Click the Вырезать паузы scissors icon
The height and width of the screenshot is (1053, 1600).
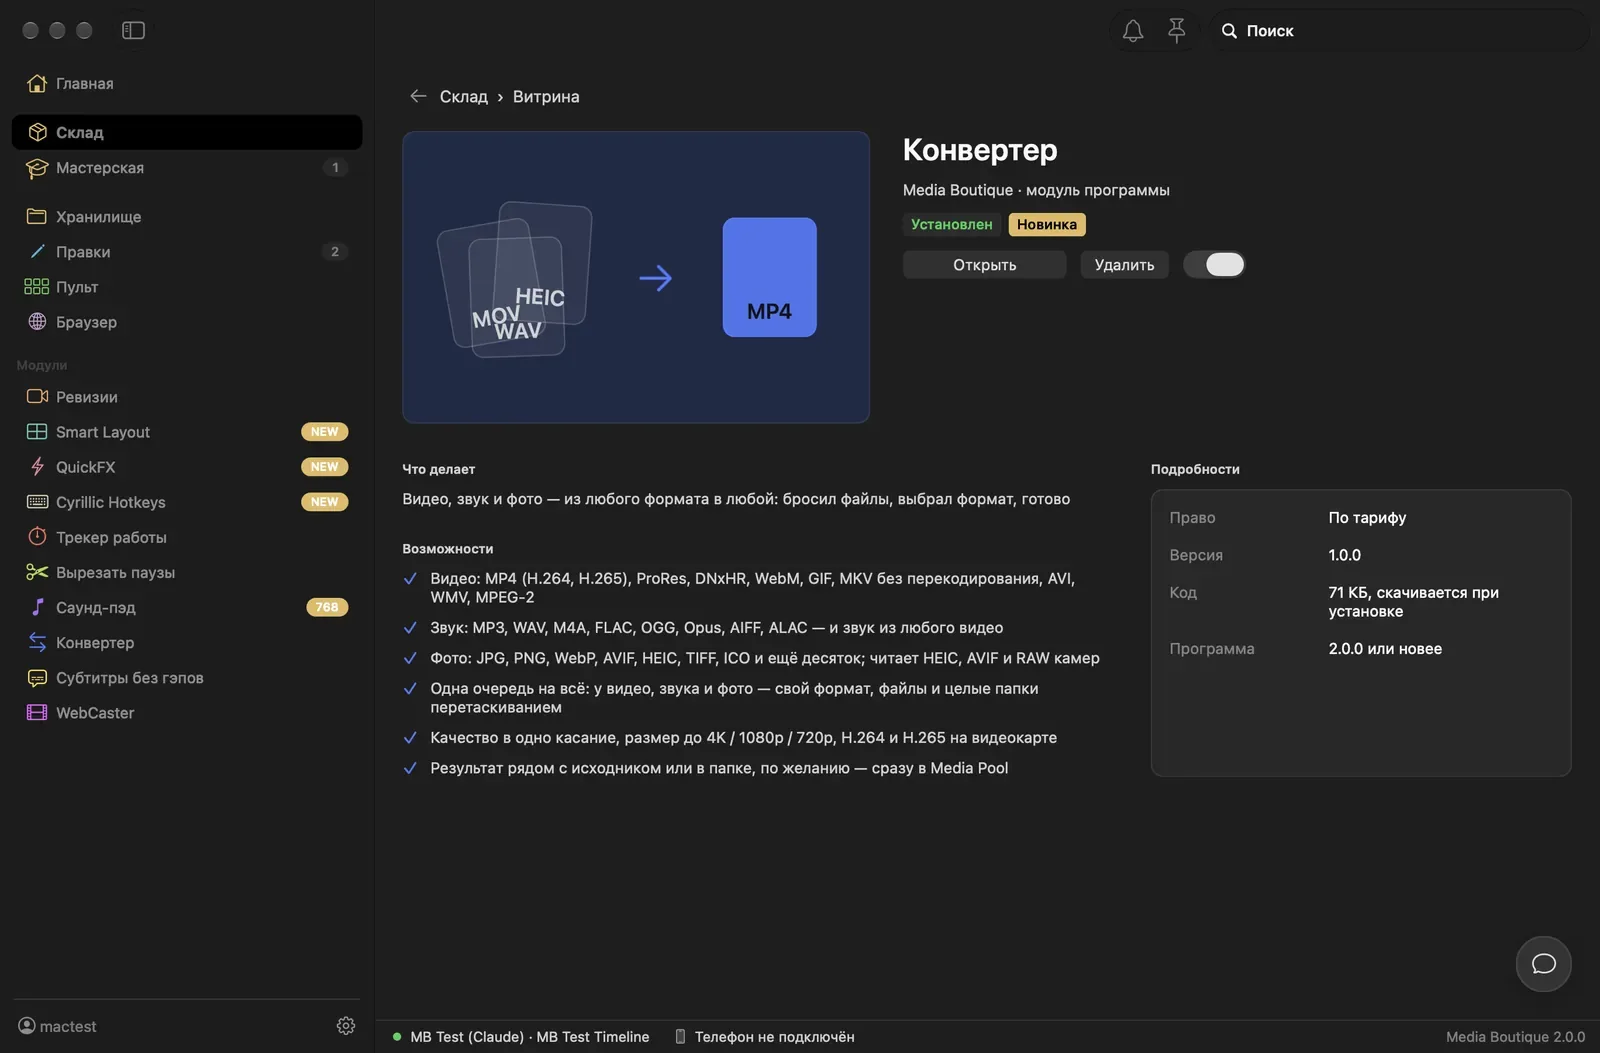click(x=37, y=572)
